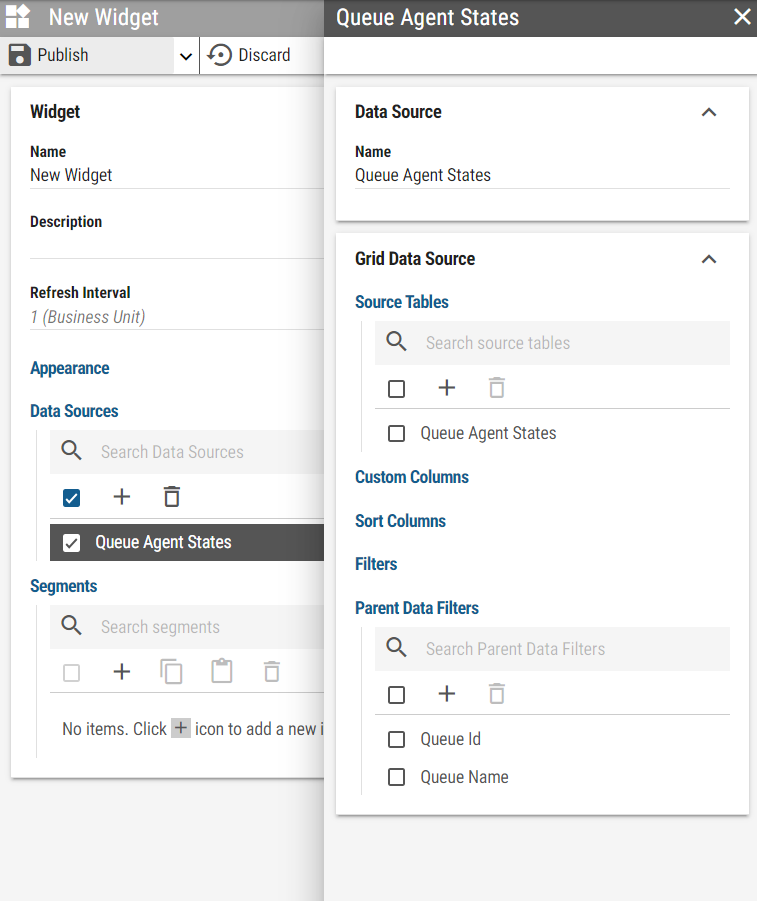This screenshot has height=901, width=757.
Task: Collapse the Data Source section chevron
Action: point(709,112)
